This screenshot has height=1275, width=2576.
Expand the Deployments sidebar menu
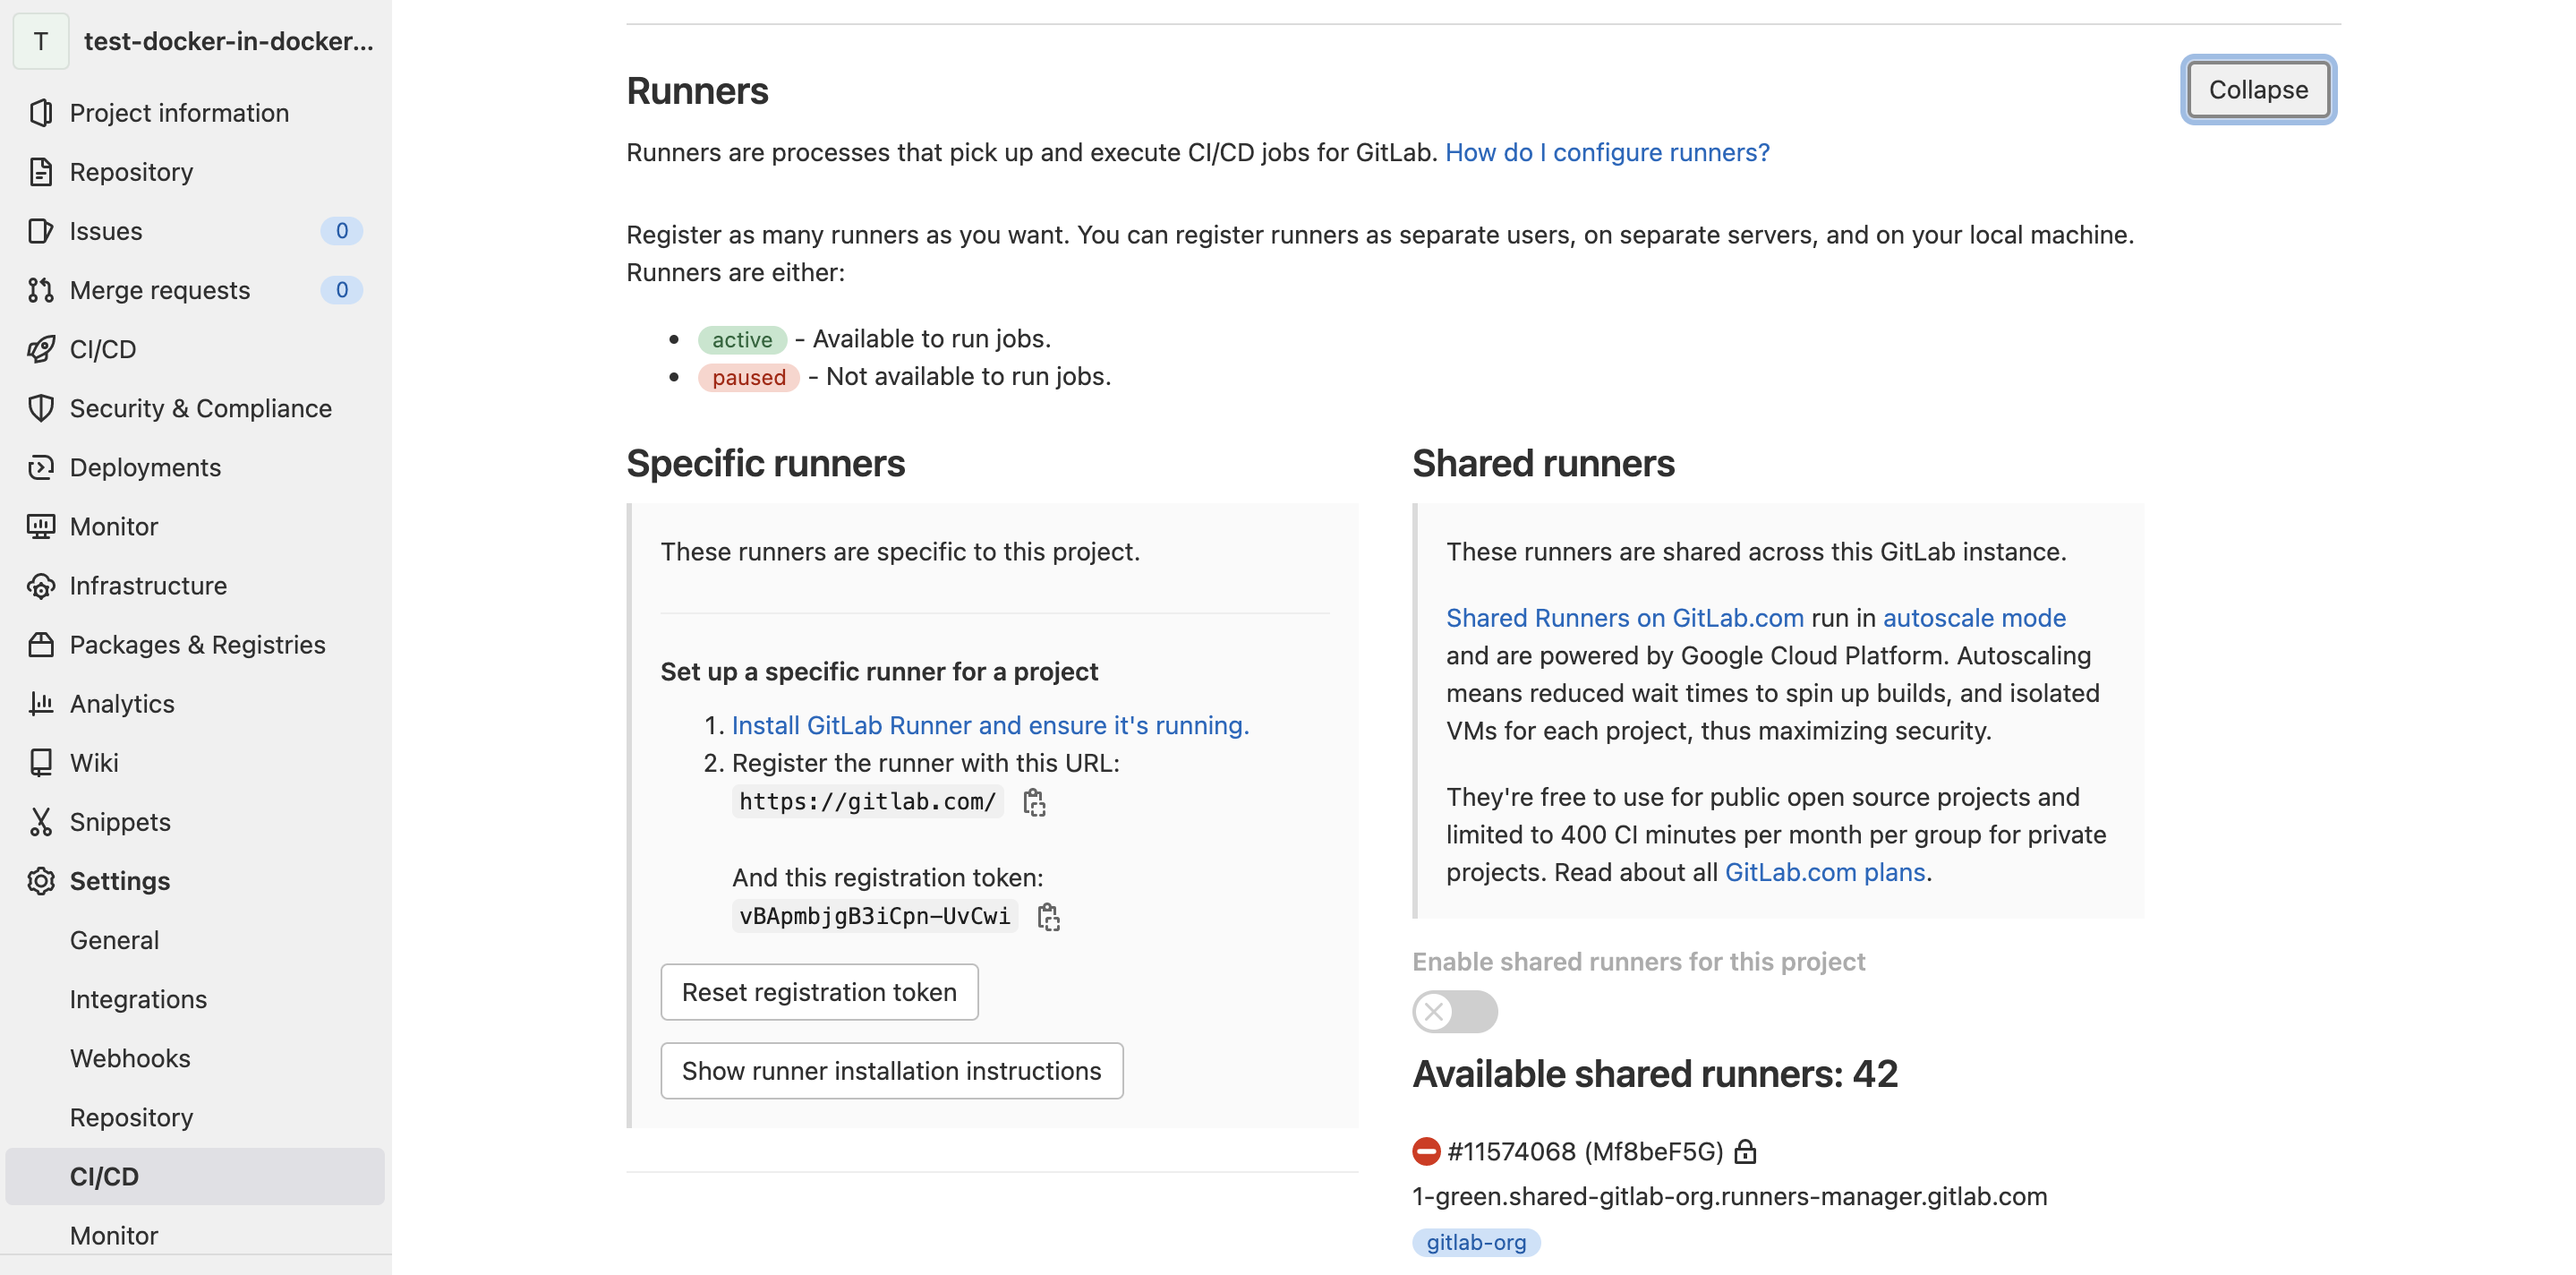point(145,467)
